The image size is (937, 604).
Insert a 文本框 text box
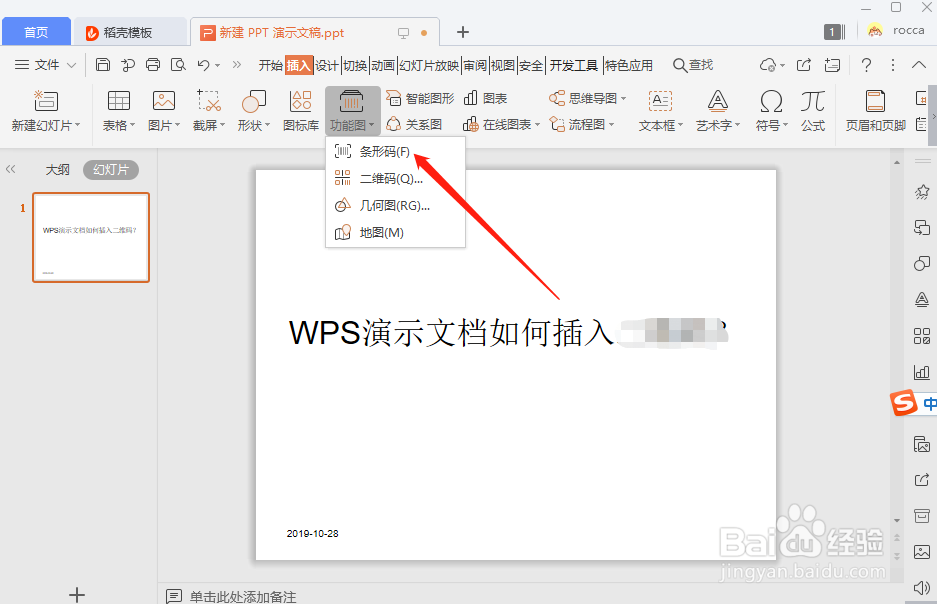click(660, 111)
